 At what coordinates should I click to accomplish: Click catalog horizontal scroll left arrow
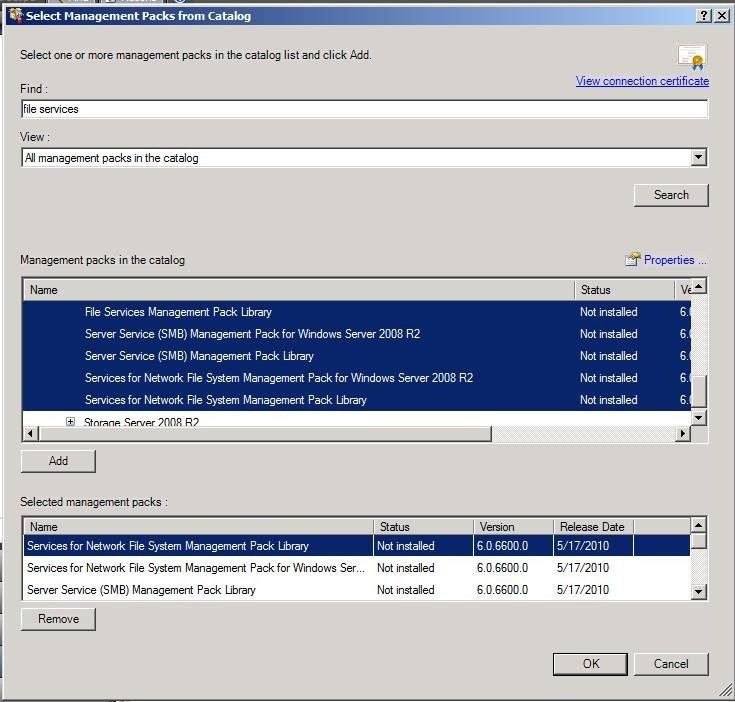pyautogui.click(x=30, y=434)
